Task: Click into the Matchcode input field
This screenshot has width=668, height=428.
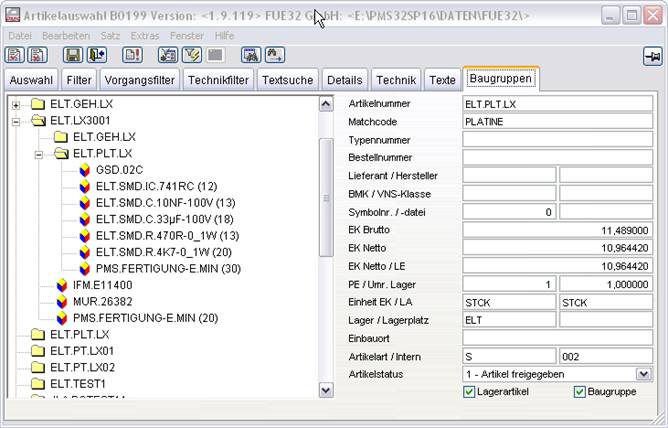Action: [x=557, y=121]
